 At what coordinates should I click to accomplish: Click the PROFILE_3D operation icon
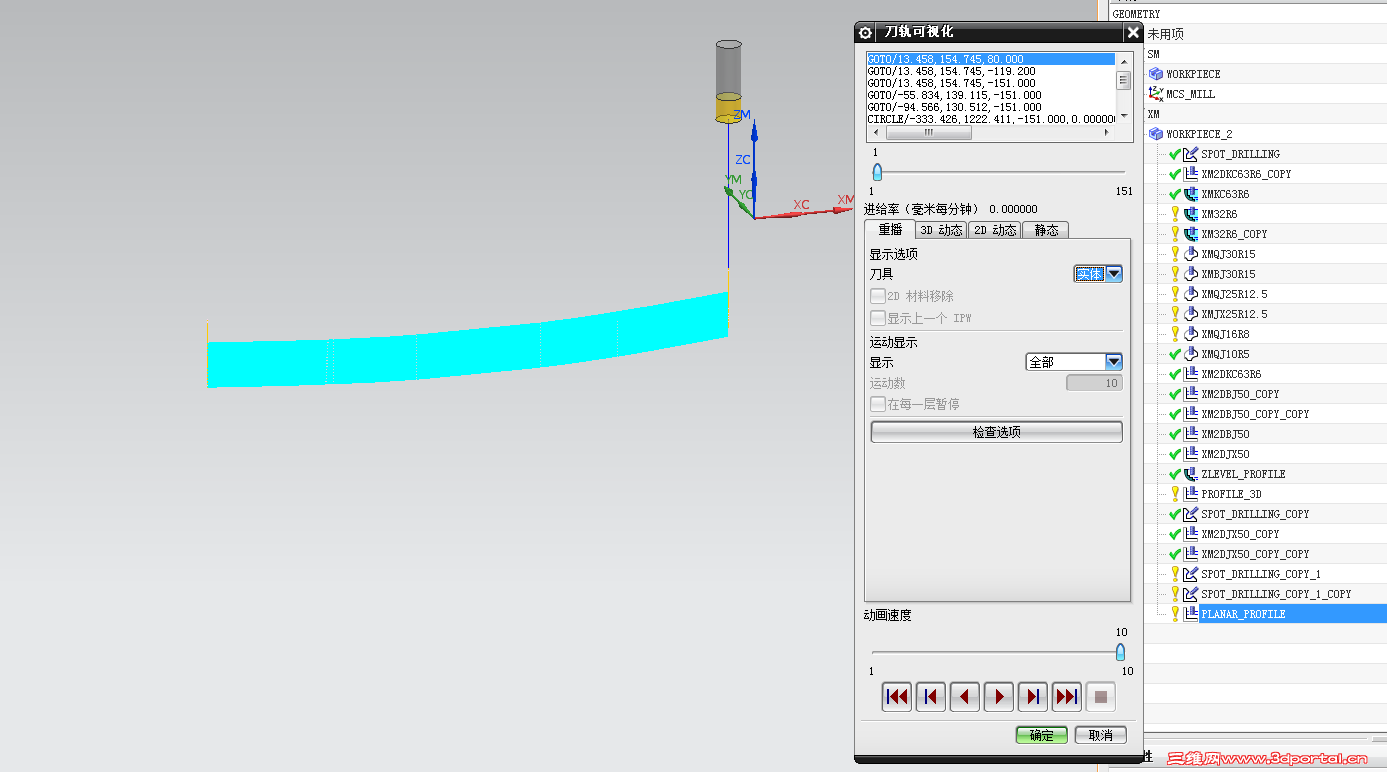coord(1188,493)
